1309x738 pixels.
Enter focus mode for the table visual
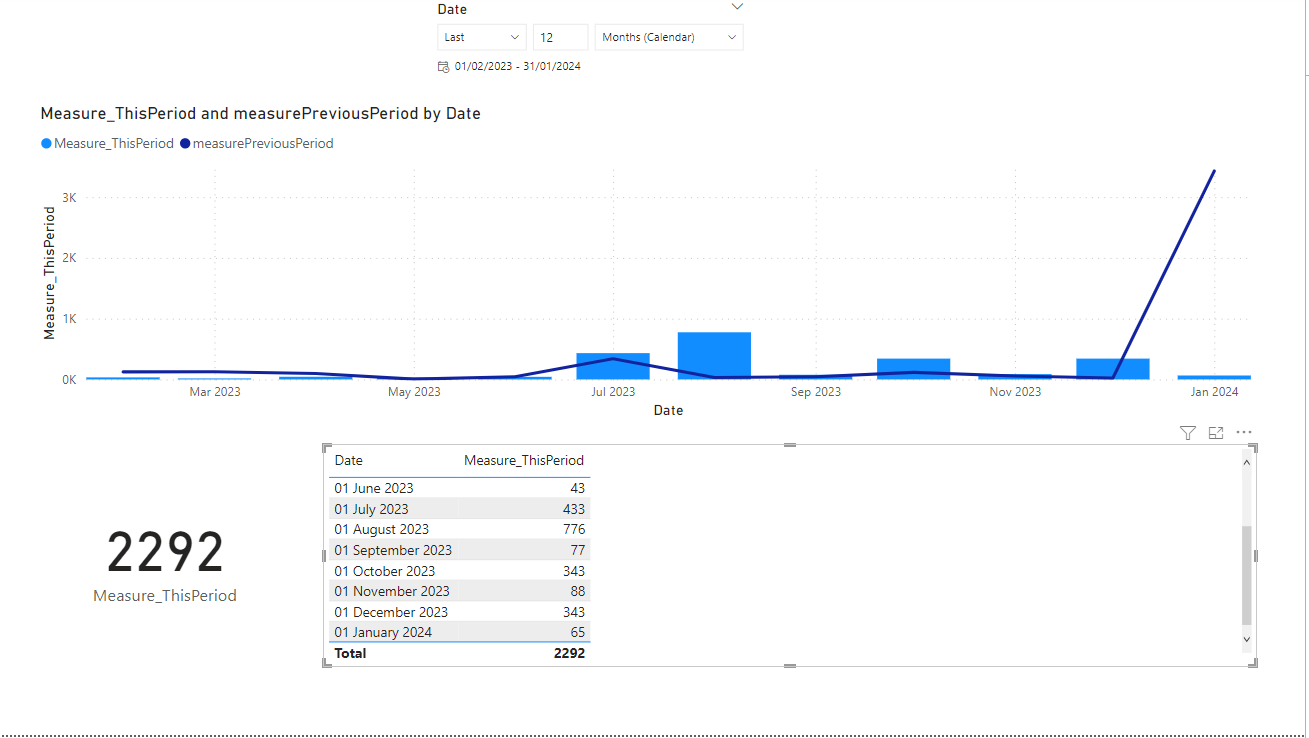[1216, 433]
